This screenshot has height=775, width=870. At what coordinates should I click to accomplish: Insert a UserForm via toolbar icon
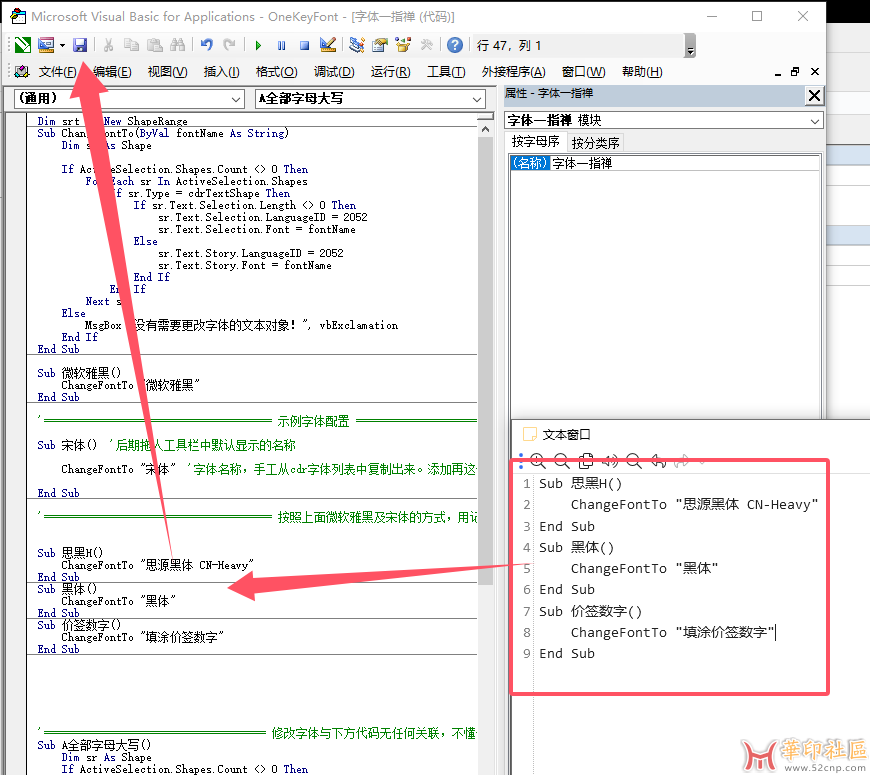click(x=45, y=45)
